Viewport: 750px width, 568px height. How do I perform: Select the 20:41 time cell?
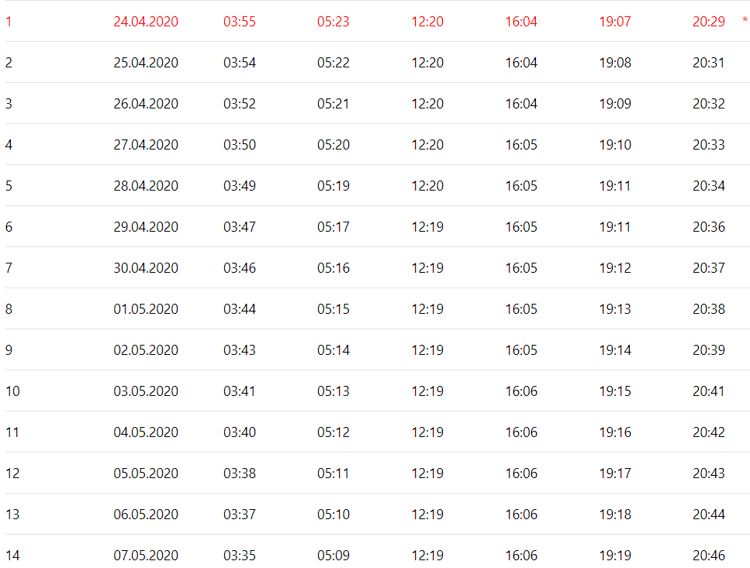click(x=708, y=390)
